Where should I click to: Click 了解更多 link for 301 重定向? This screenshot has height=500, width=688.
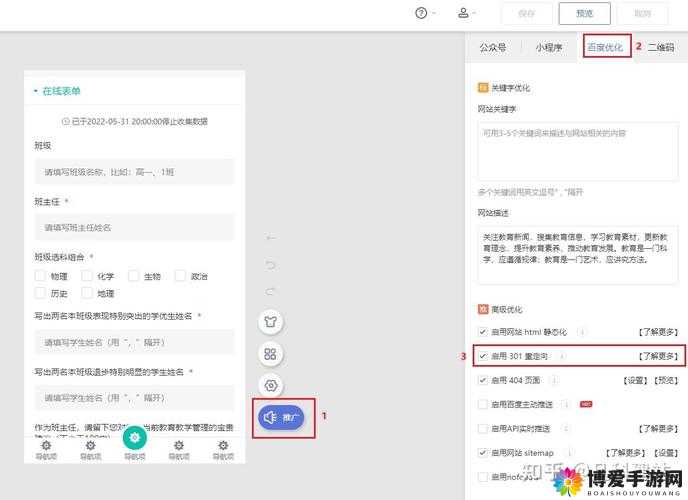[658, 356]
